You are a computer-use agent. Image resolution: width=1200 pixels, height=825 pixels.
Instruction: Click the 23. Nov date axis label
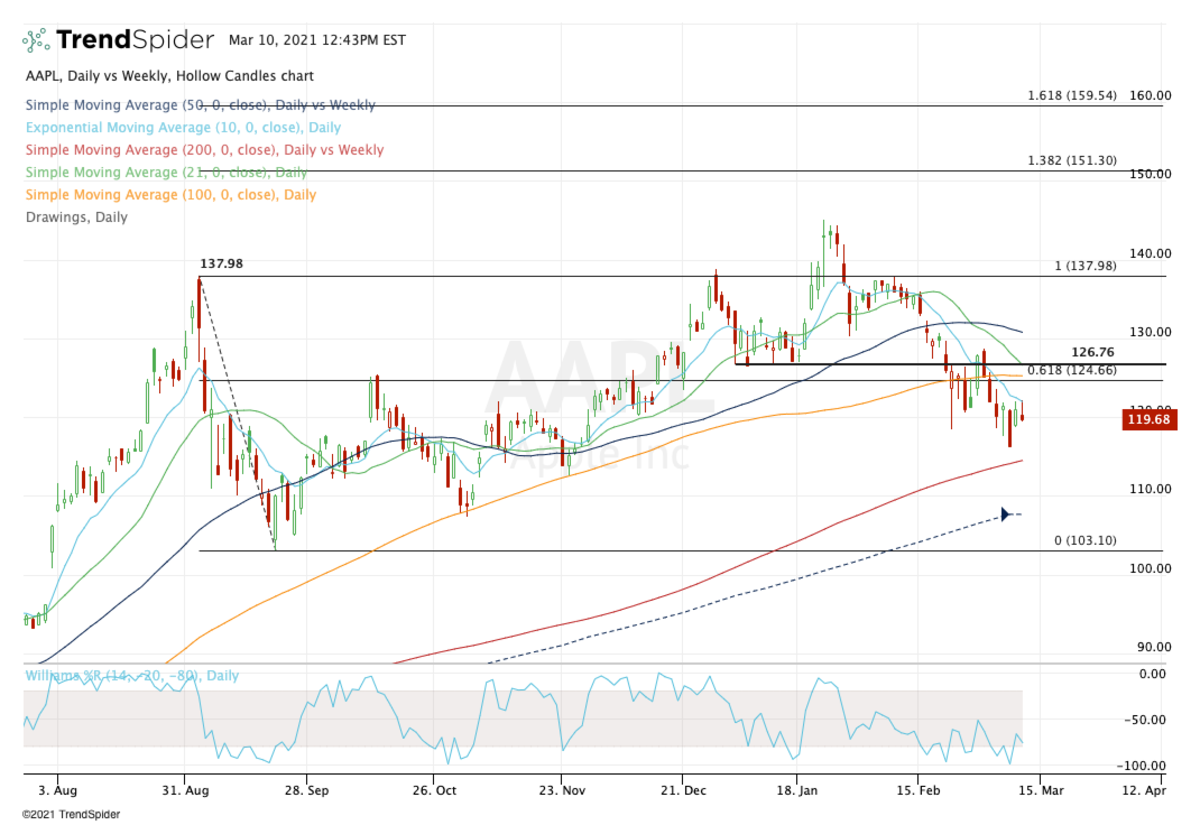click(x=561, y=788)
